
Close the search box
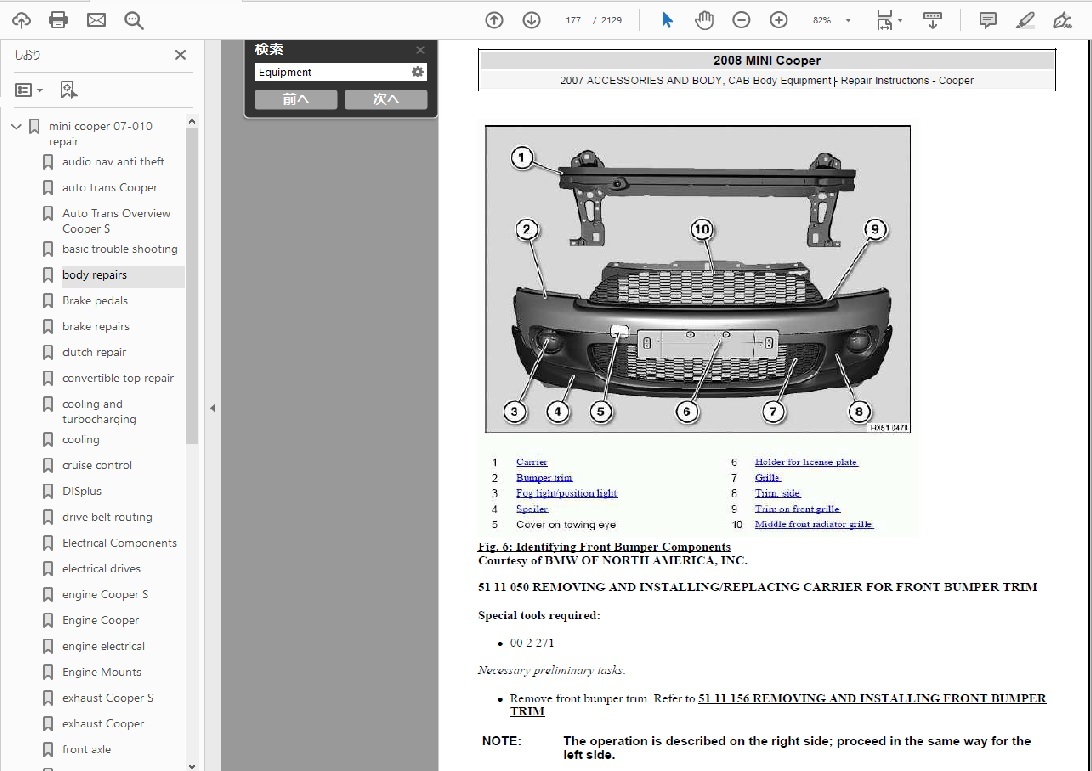420,49
